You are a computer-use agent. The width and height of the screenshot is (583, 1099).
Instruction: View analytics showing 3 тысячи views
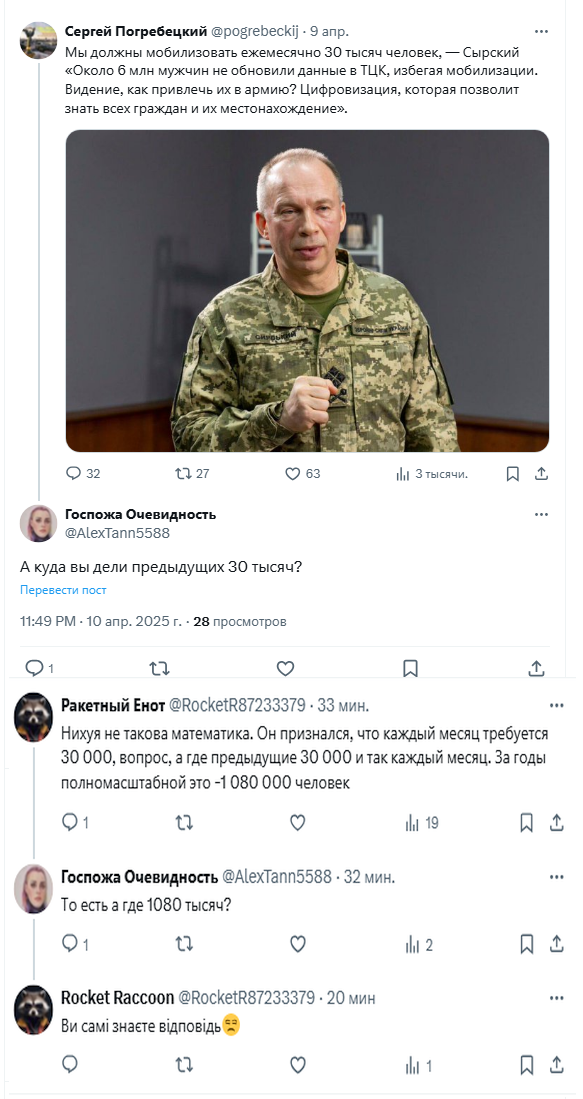(432, 474)
